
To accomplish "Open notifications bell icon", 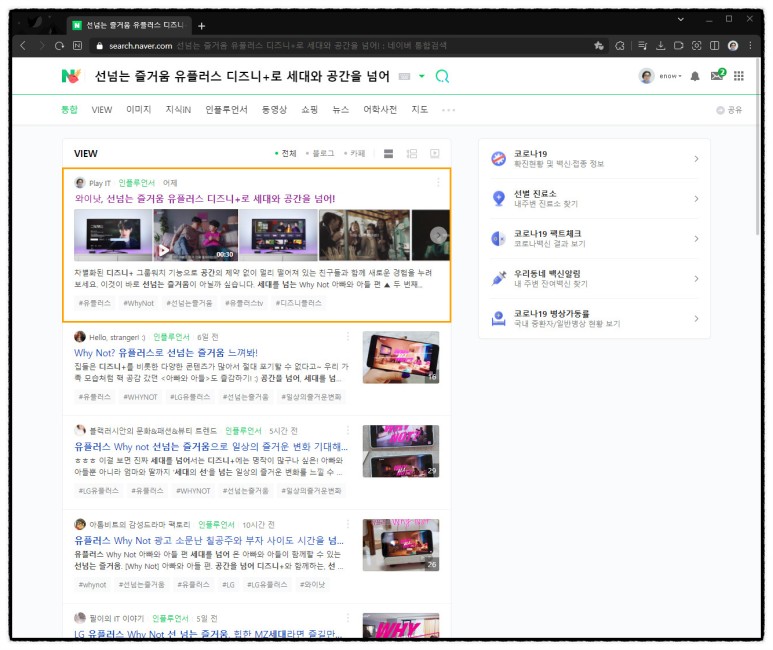I will tap(695, 76).
